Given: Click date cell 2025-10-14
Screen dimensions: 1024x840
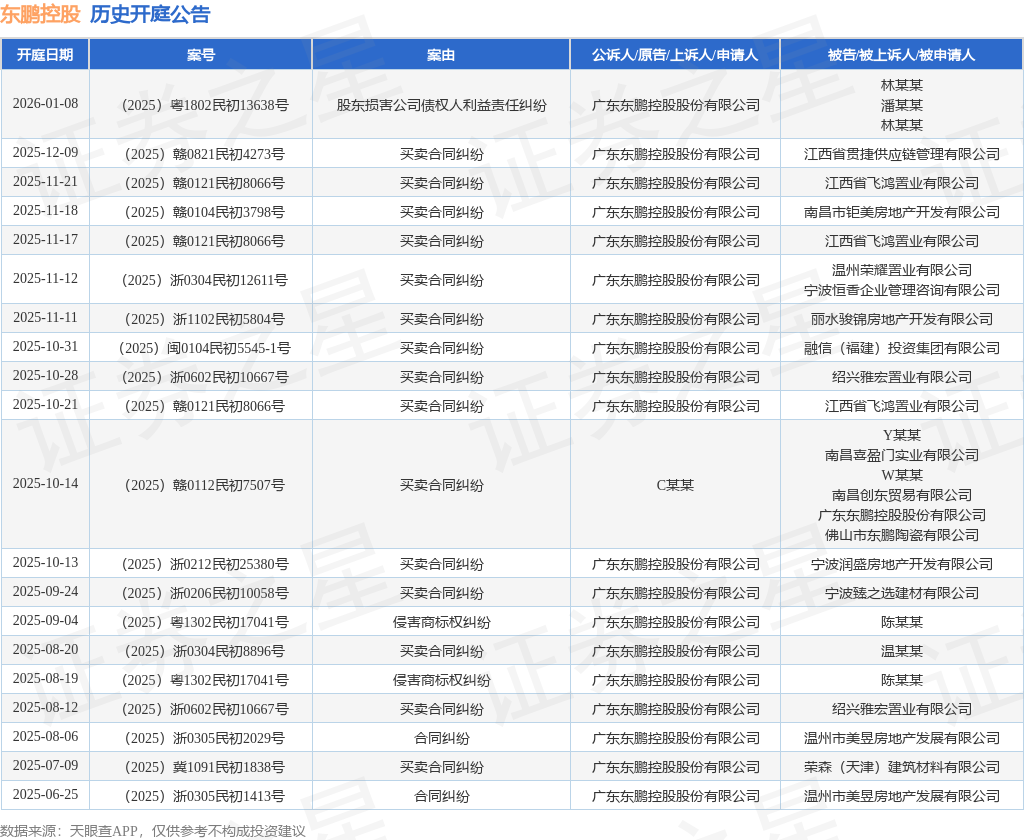Looking at the screenshot, I should (x=45, y=483).
